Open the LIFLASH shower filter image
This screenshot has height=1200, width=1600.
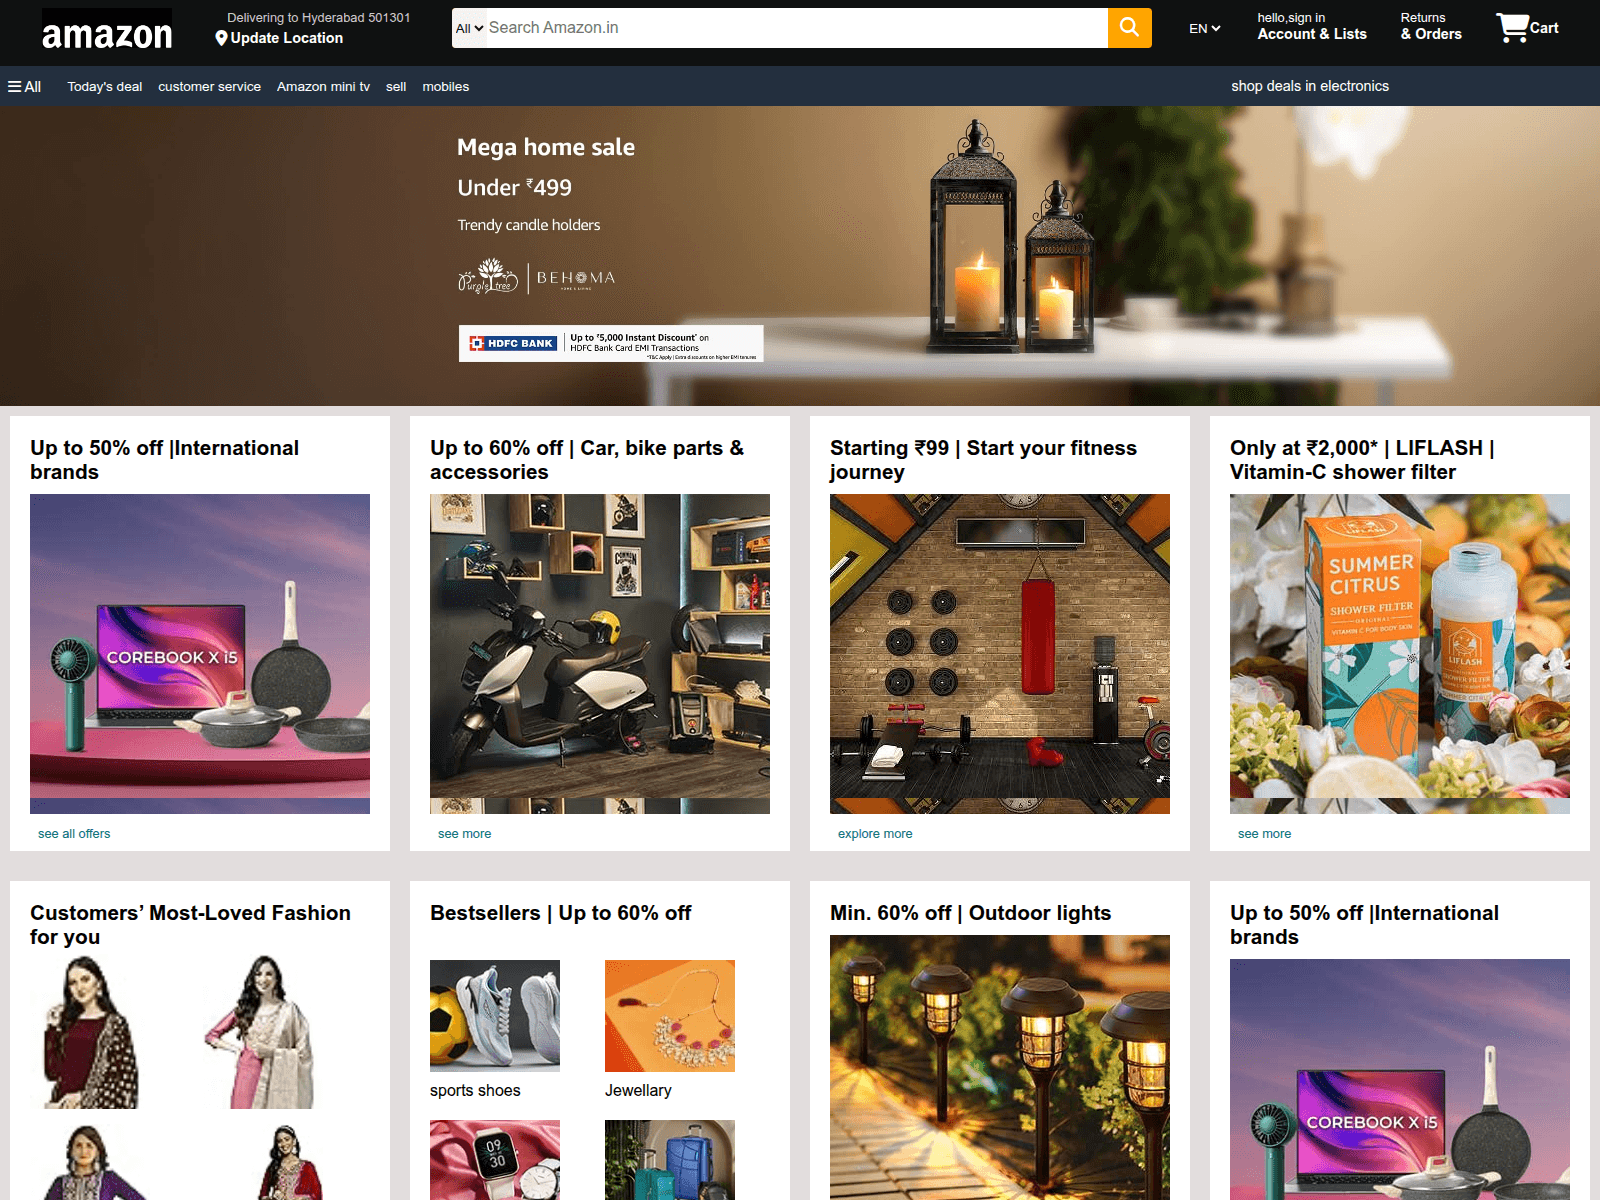1399,653
